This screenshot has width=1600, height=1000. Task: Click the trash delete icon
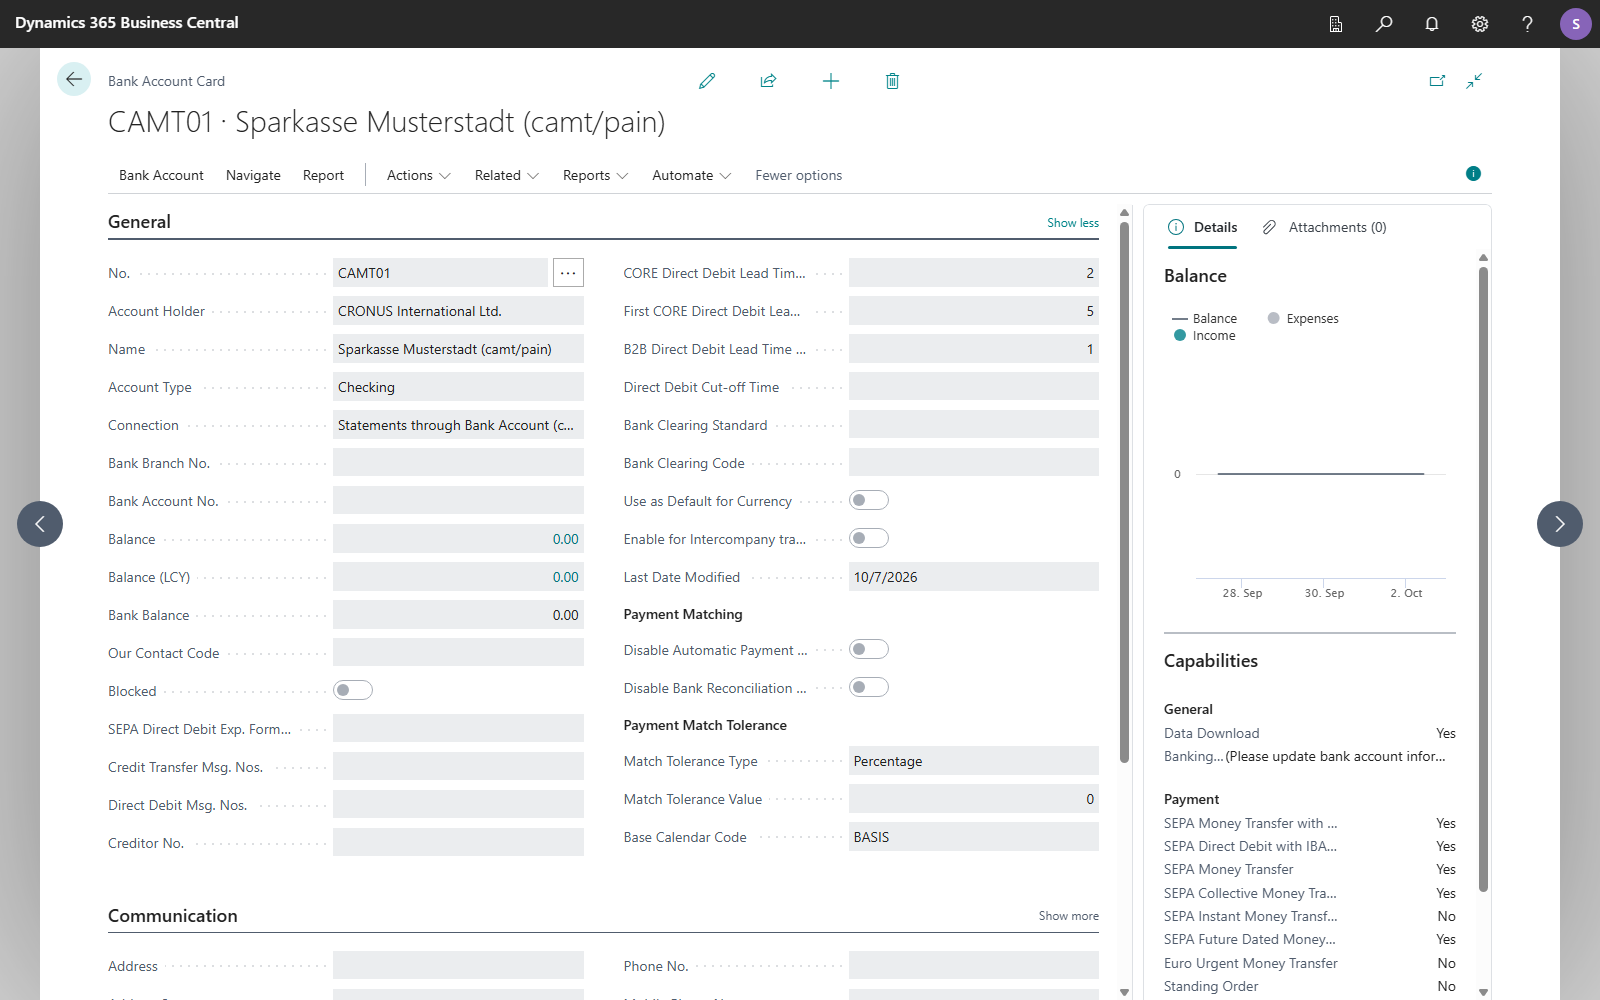pos(892,81)
